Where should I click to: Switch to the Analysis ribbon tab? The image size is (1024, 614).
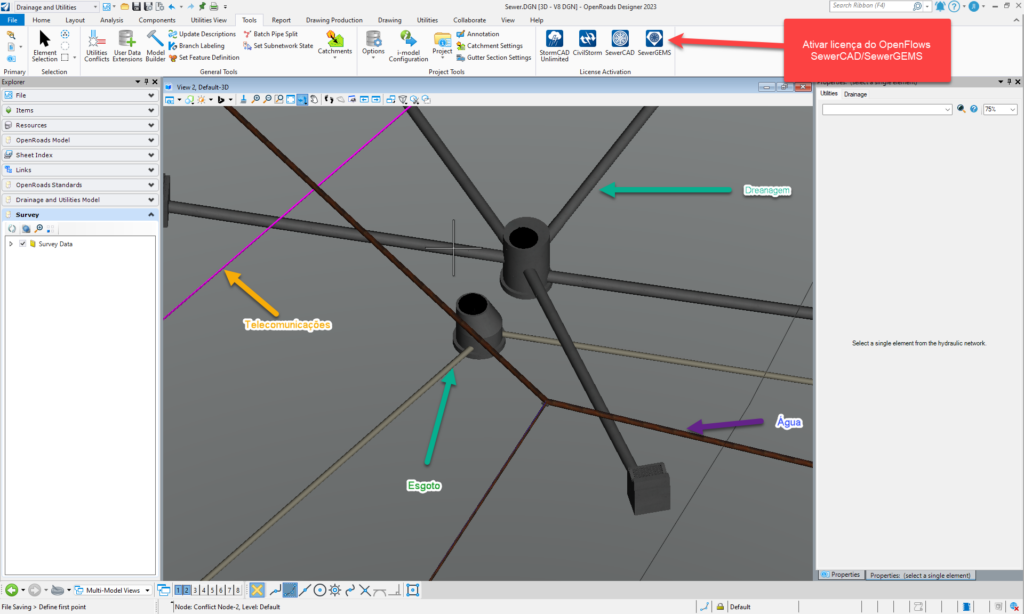pos(112,20)
